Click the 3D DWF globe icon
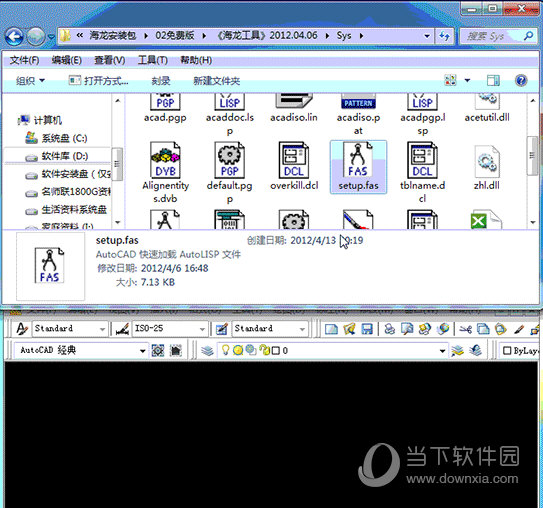The width and height of the screenshot is (543, 508). click(443, 329)
